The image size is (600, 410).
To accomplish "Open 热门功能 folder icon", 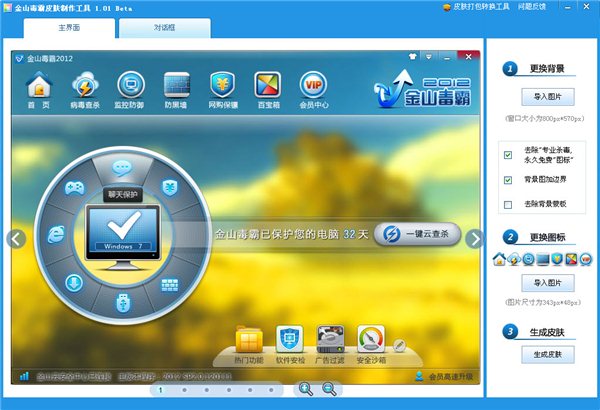I will (x=249, y=340).
